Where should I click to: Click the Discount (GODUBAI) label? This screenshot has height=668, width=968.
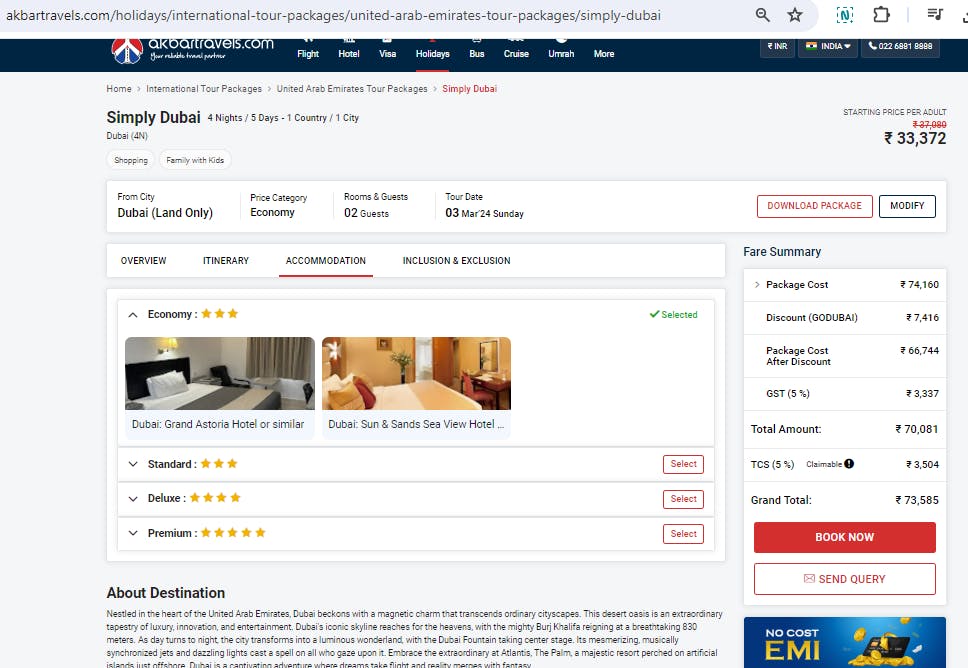[812, 317]
